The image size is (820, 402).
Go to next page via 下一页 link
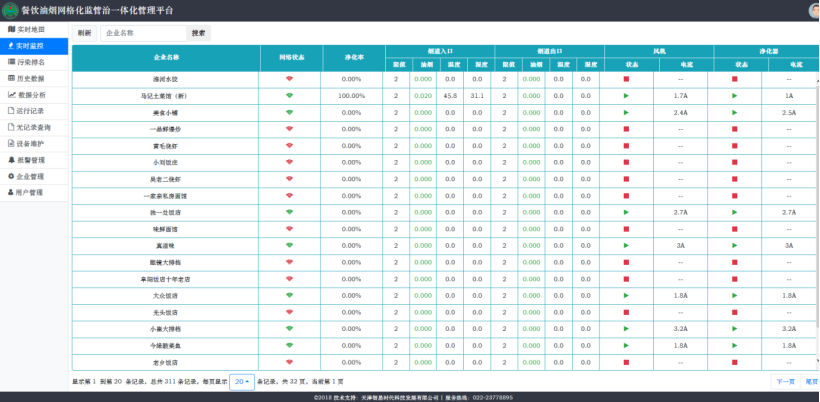tap(785, 381)
